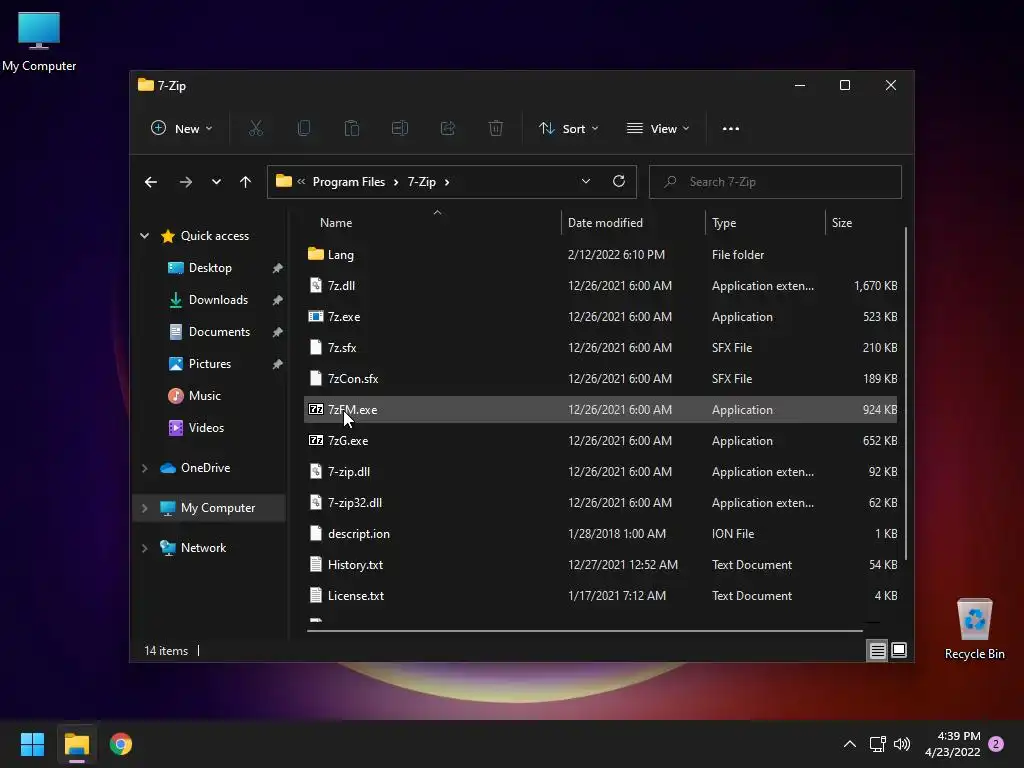The image size is (1024, 768).
Task: Open File Explorer from the taskbar
Action: click(76, 744)
